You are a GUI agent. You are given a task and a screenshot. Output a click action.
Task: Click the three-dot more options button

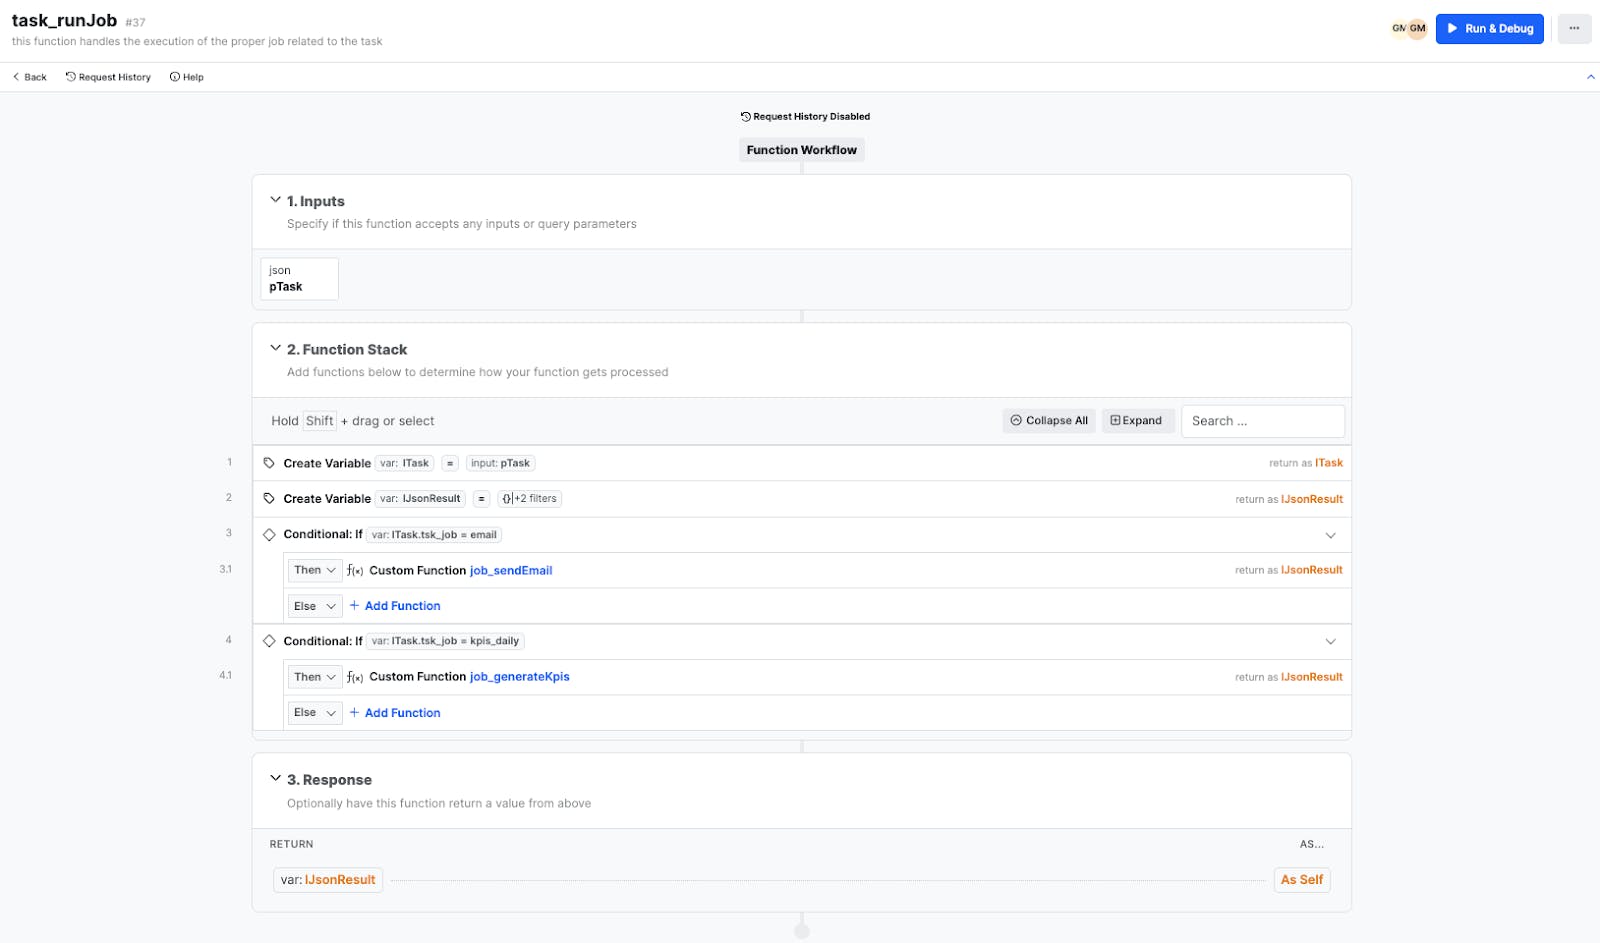(1574, 28)
